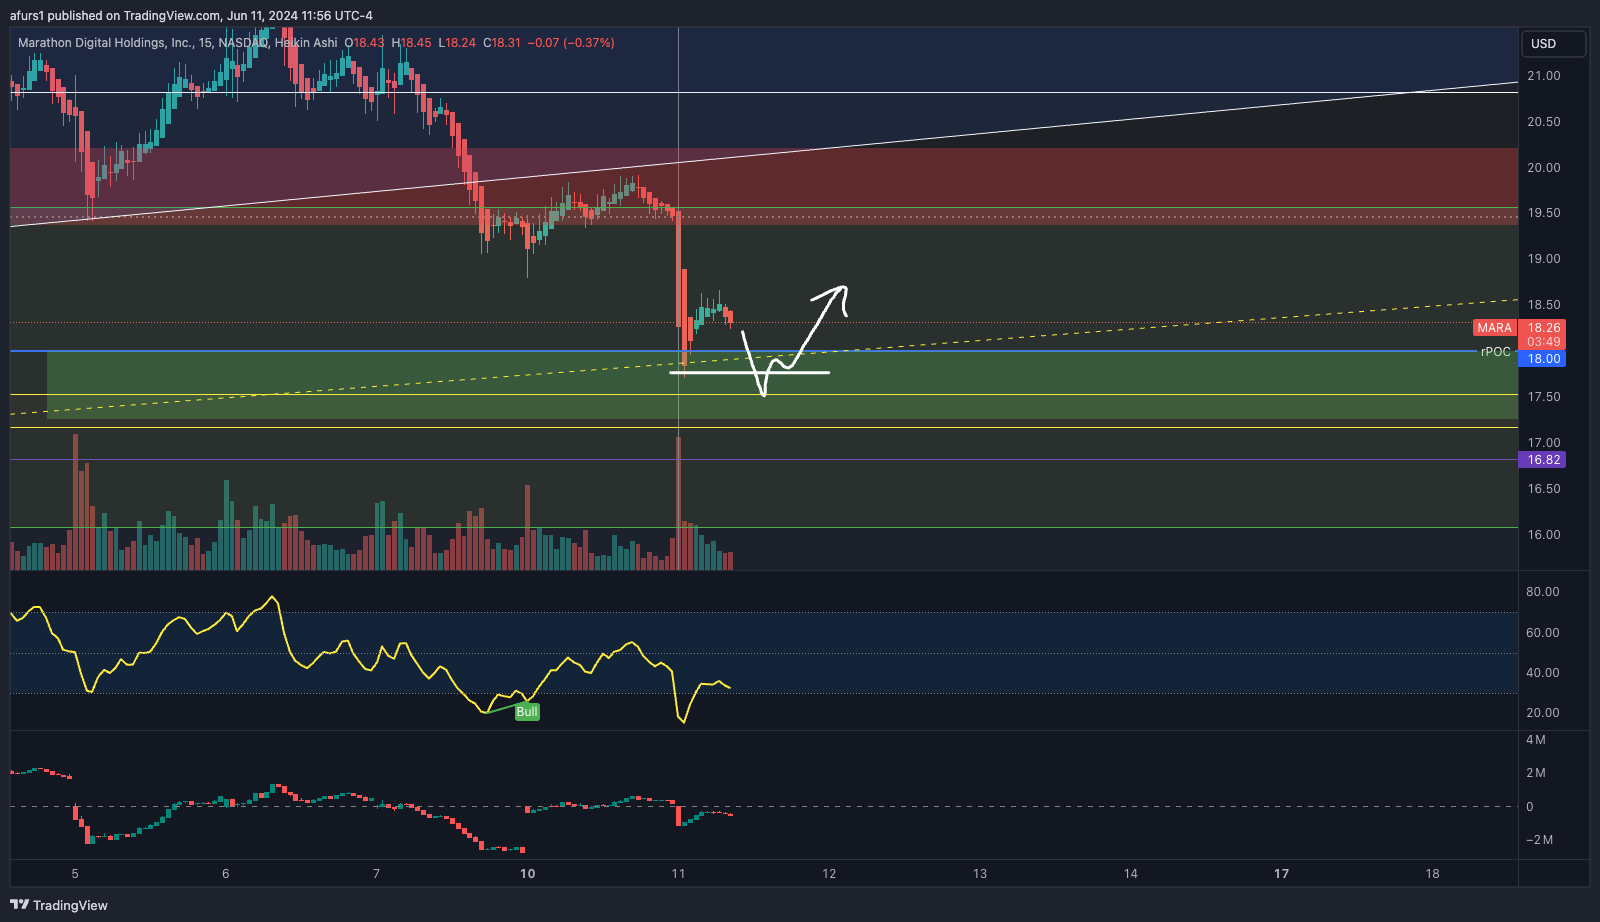Click the Heikin Ashi label in the title
The image size is (1600, 922).
[x=306, y=43]
